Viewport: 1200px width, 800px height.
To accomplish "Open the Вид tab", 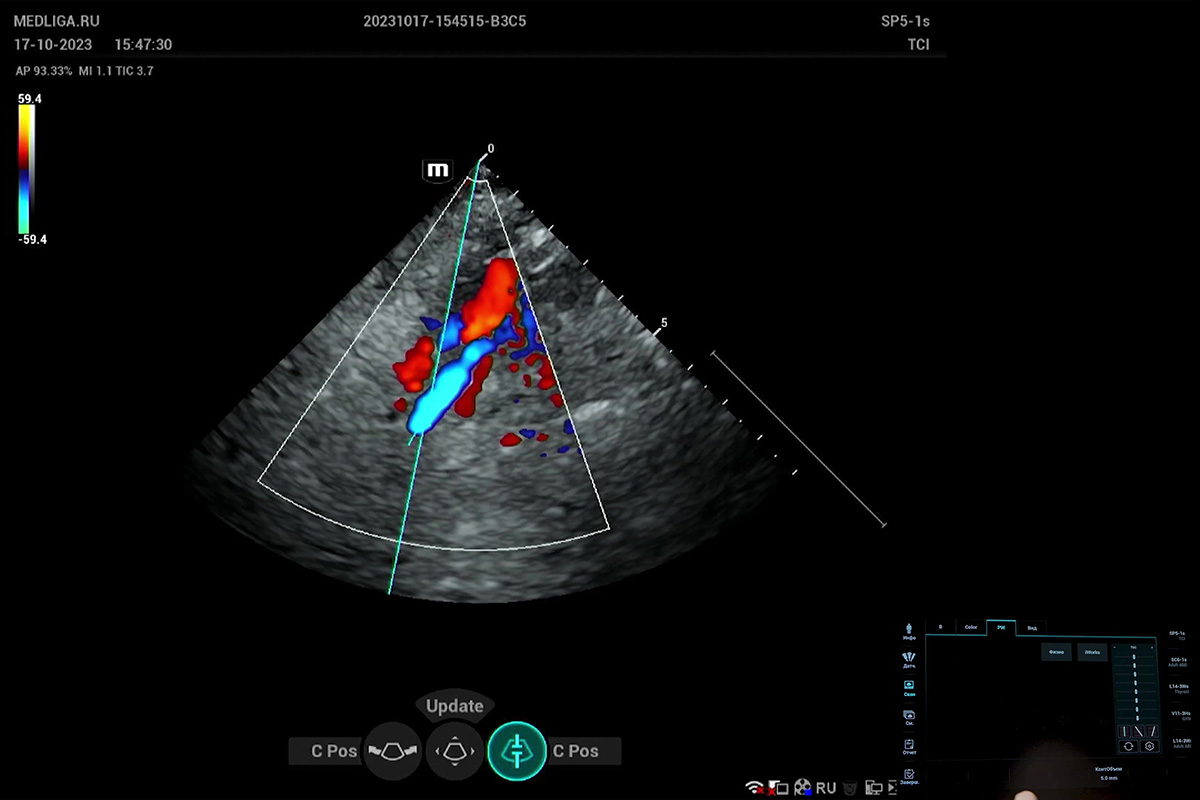I will click(x=1032, y=628).
